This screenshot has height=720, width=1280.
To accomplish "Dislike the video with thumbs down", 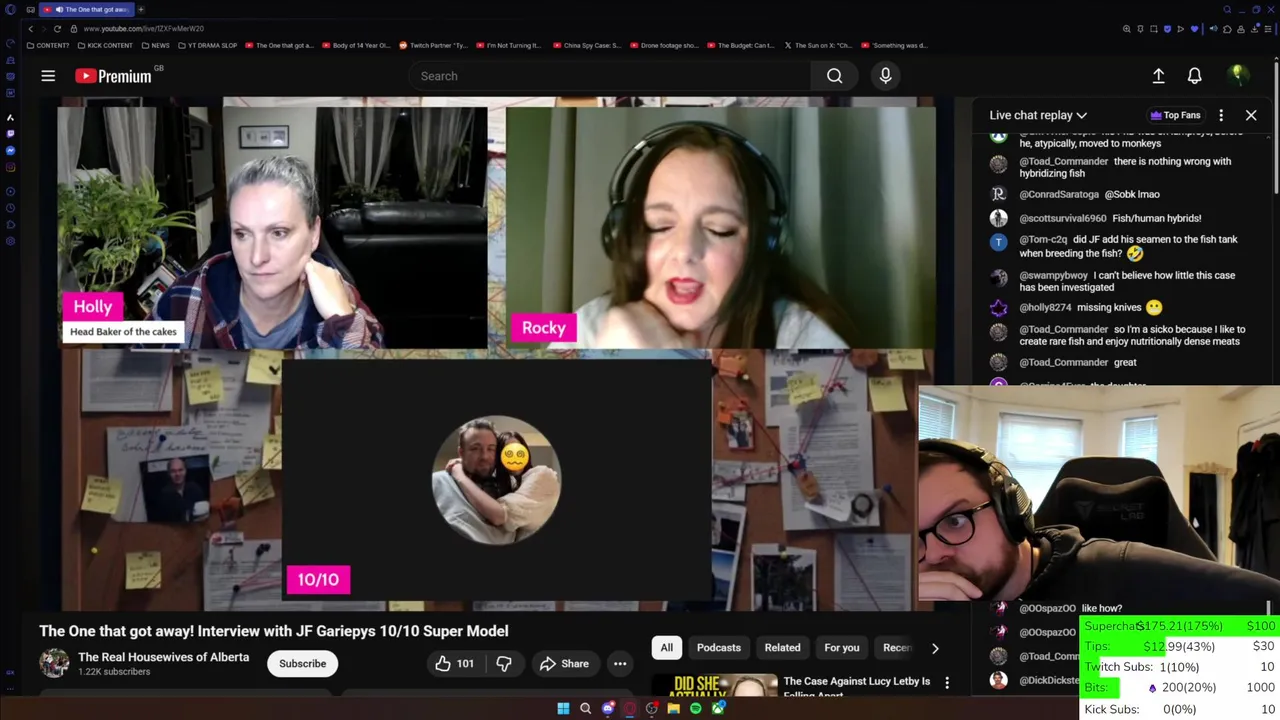I will pyautogui.click(x=504, y=664).
